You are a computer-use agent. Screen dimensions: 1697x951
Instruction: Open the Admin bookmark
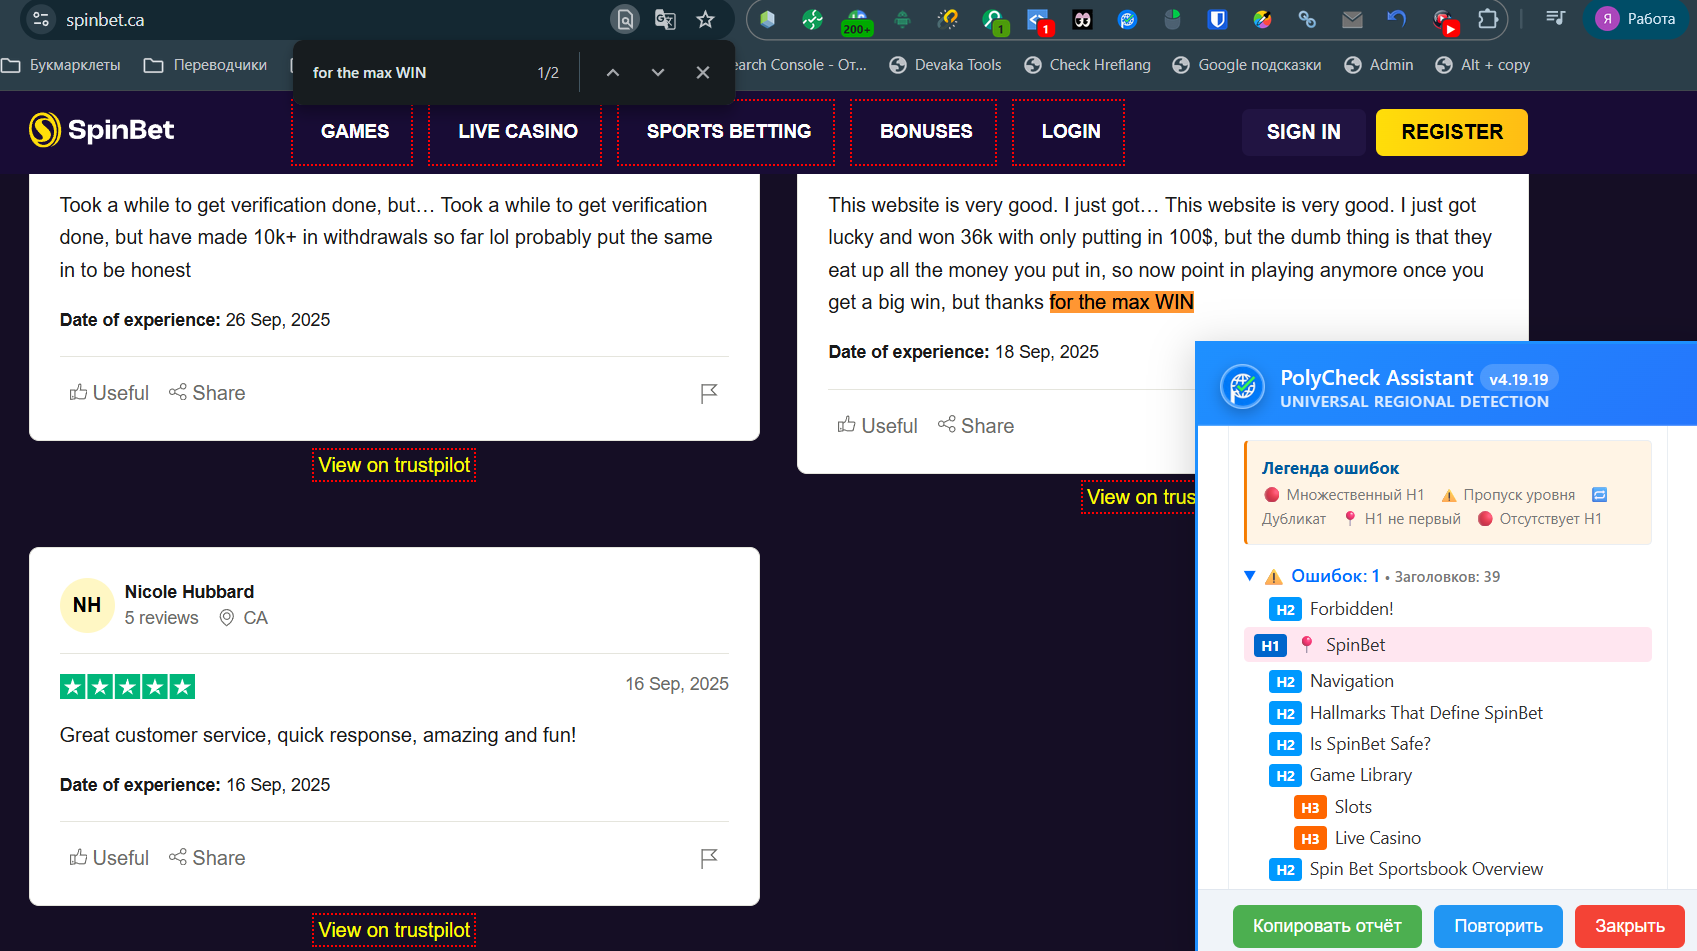point(1379,65)
